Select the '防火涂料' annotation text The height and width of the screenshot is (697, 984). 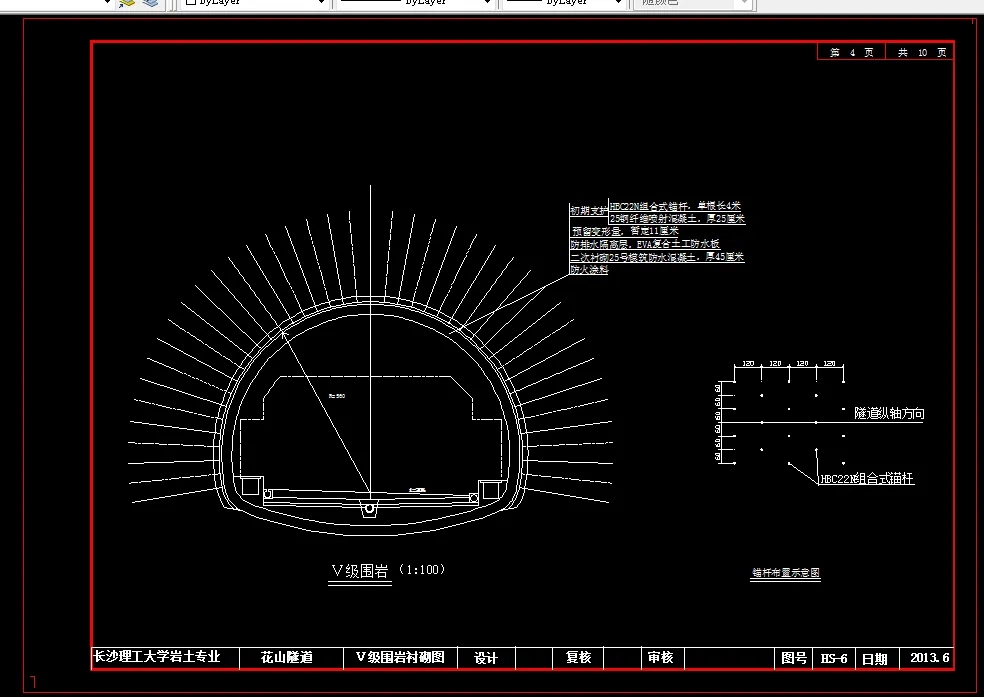pyautogui.click(x=589, y=270)
